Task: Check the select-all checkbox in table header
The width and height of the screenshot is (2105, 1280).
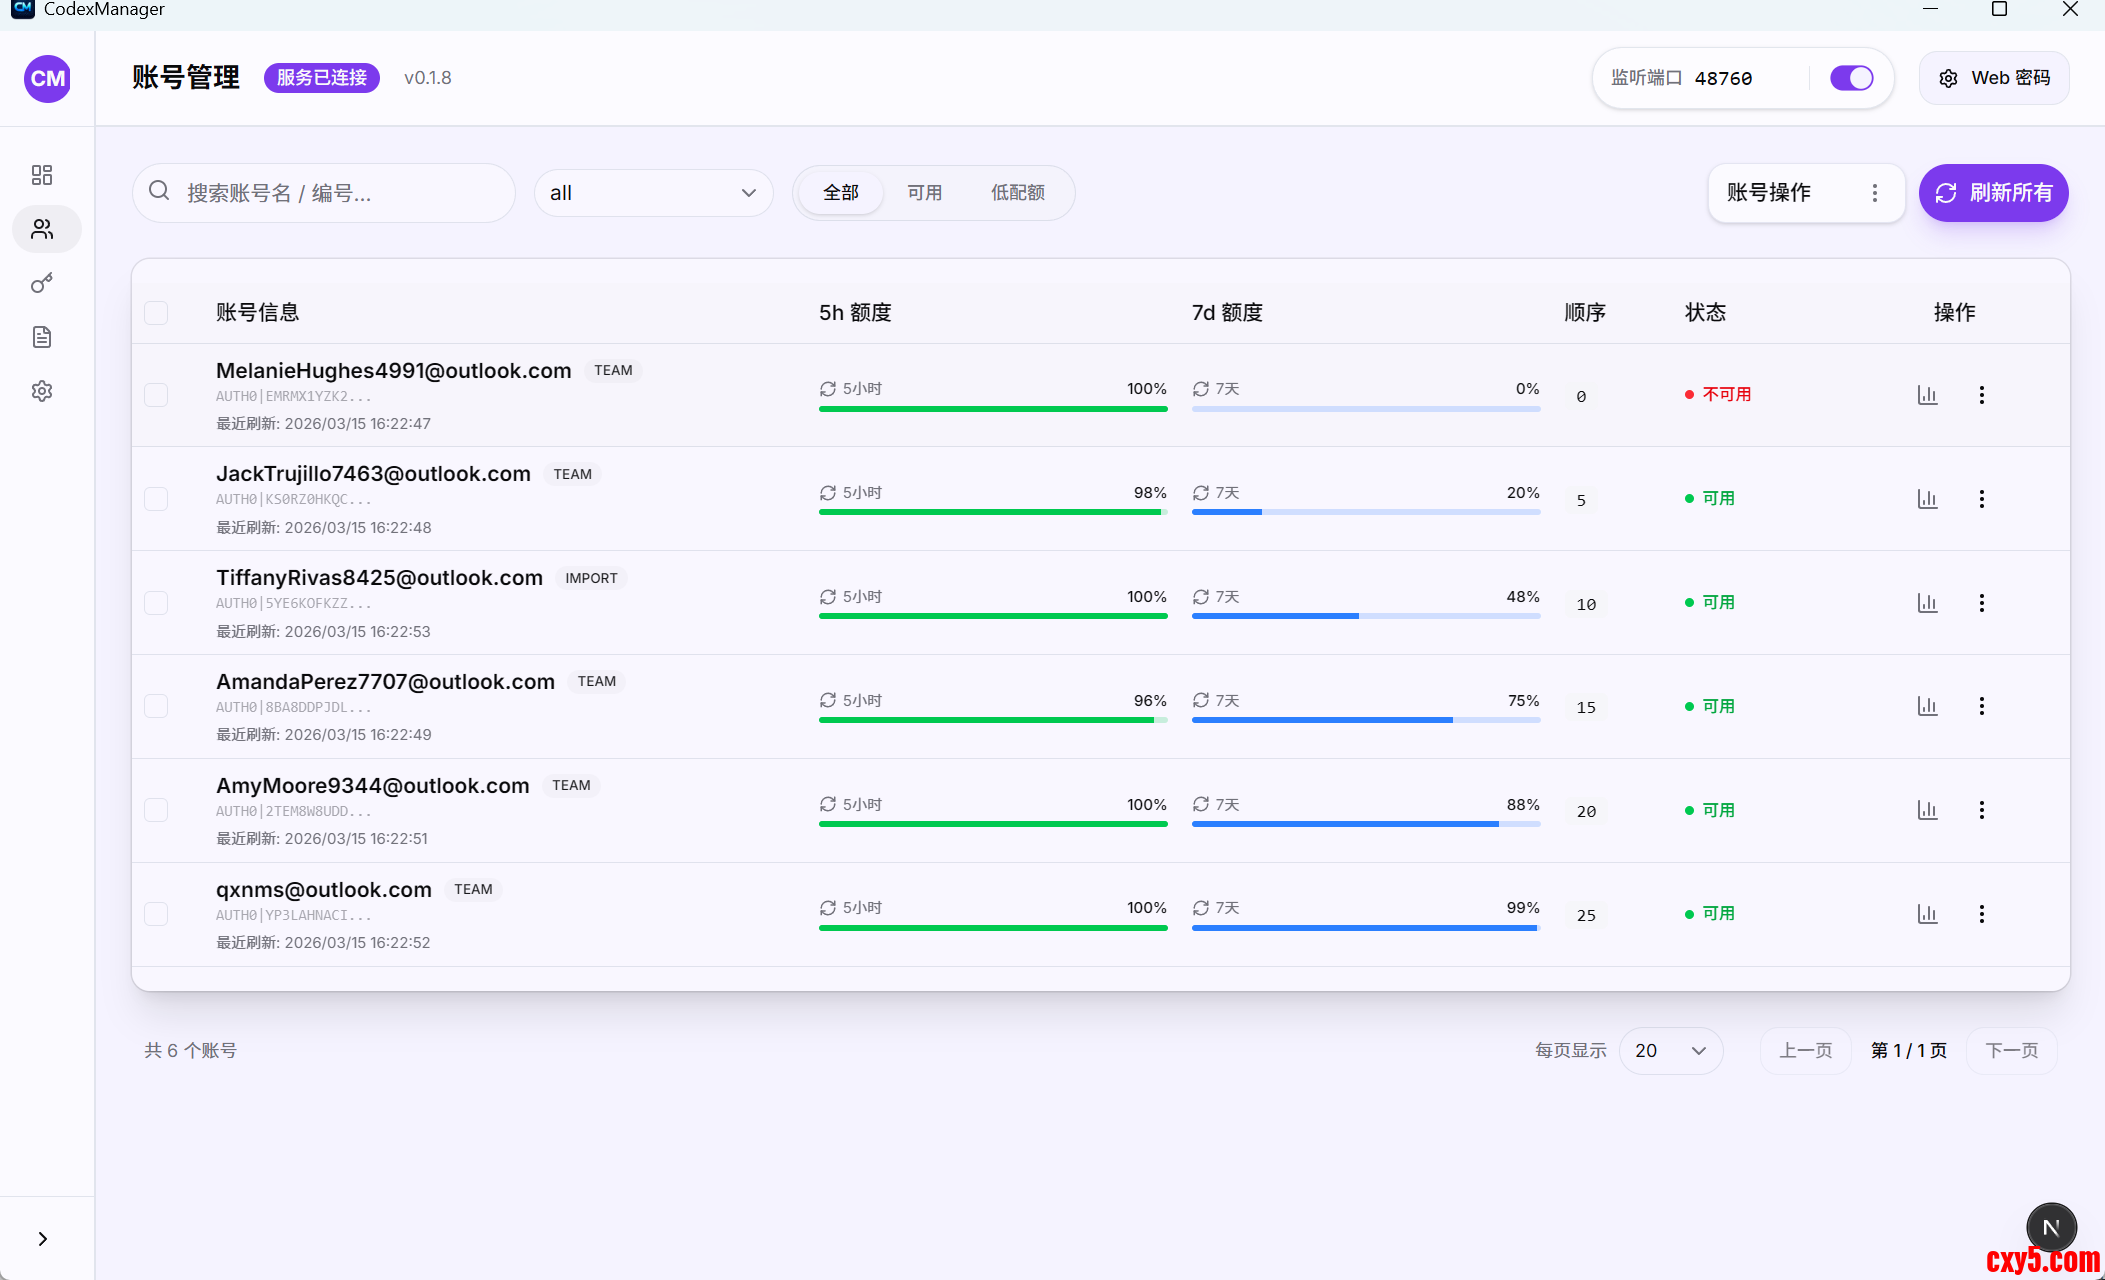Action: [156, 313]
